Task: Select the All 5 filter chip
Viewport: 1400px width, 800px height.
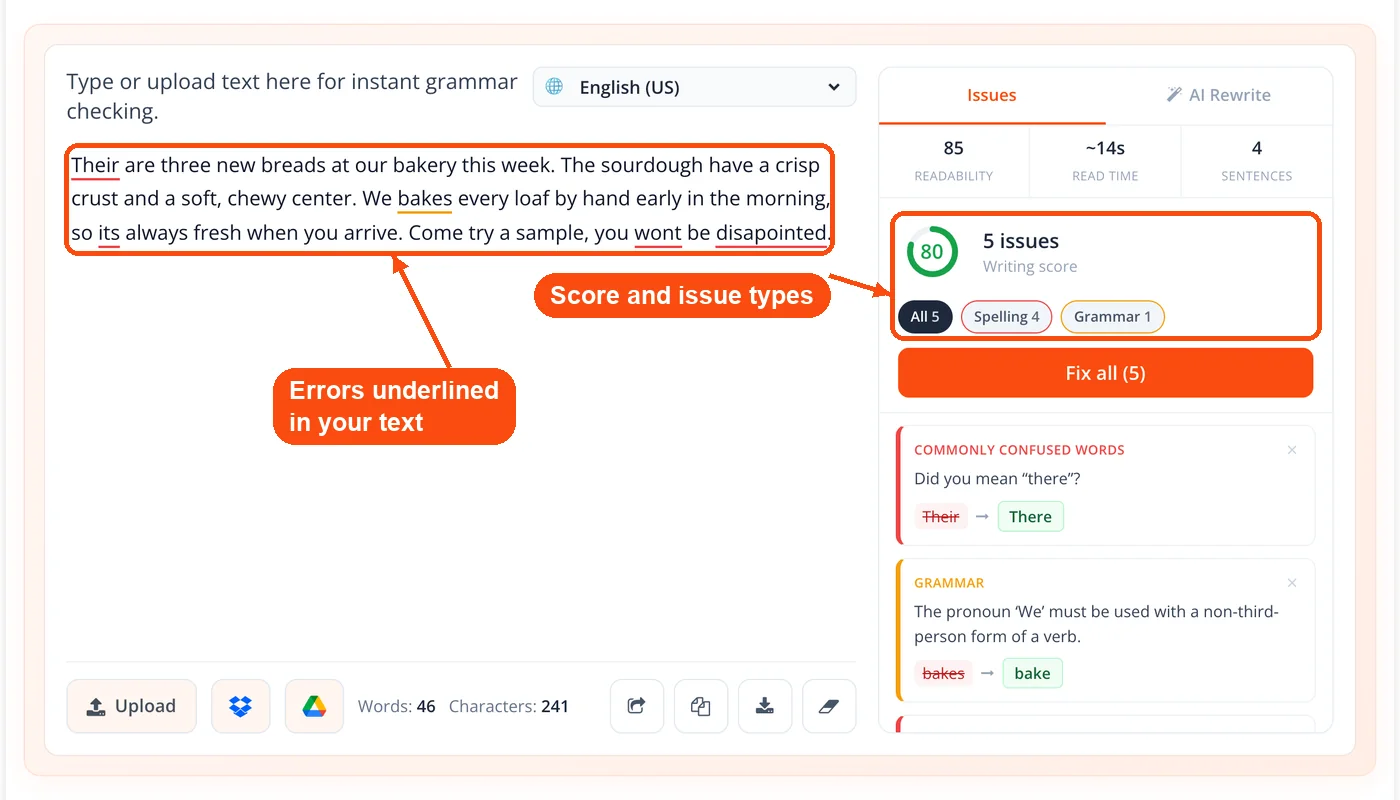Action: [x=925, y=317]
